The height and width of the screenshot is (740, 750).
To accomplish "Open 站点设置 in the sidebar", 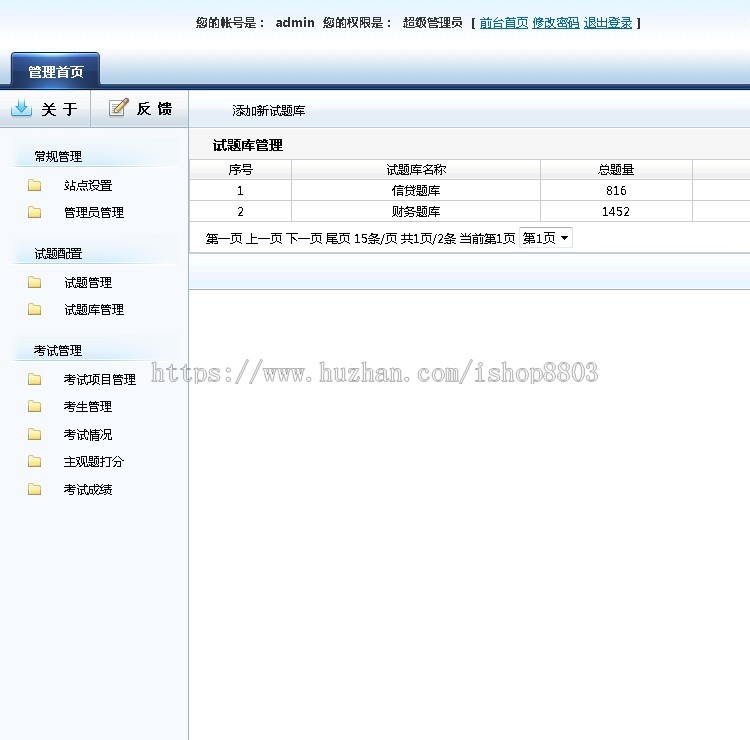I will (88, 186).
